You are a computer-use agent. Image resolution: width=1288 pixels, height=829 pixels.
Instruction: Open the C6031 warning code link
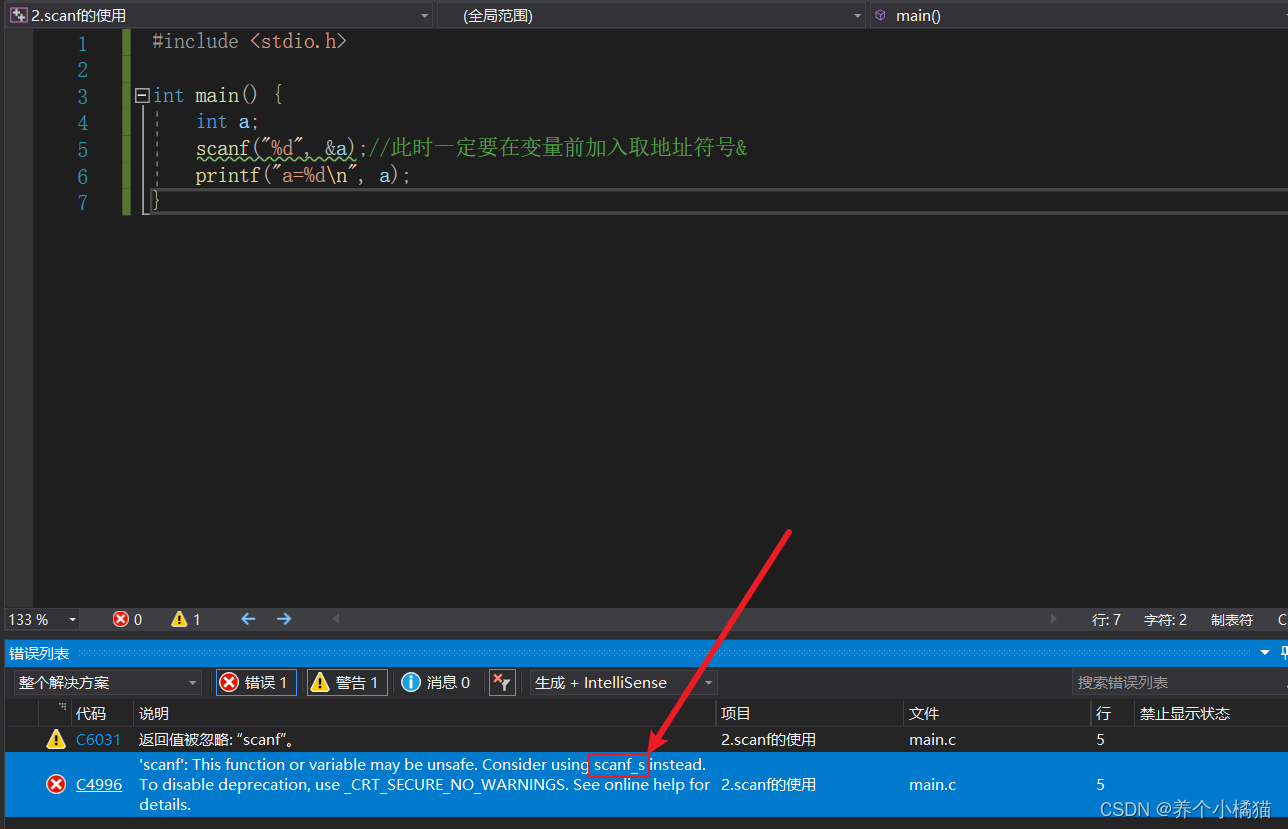click(98, 740)
